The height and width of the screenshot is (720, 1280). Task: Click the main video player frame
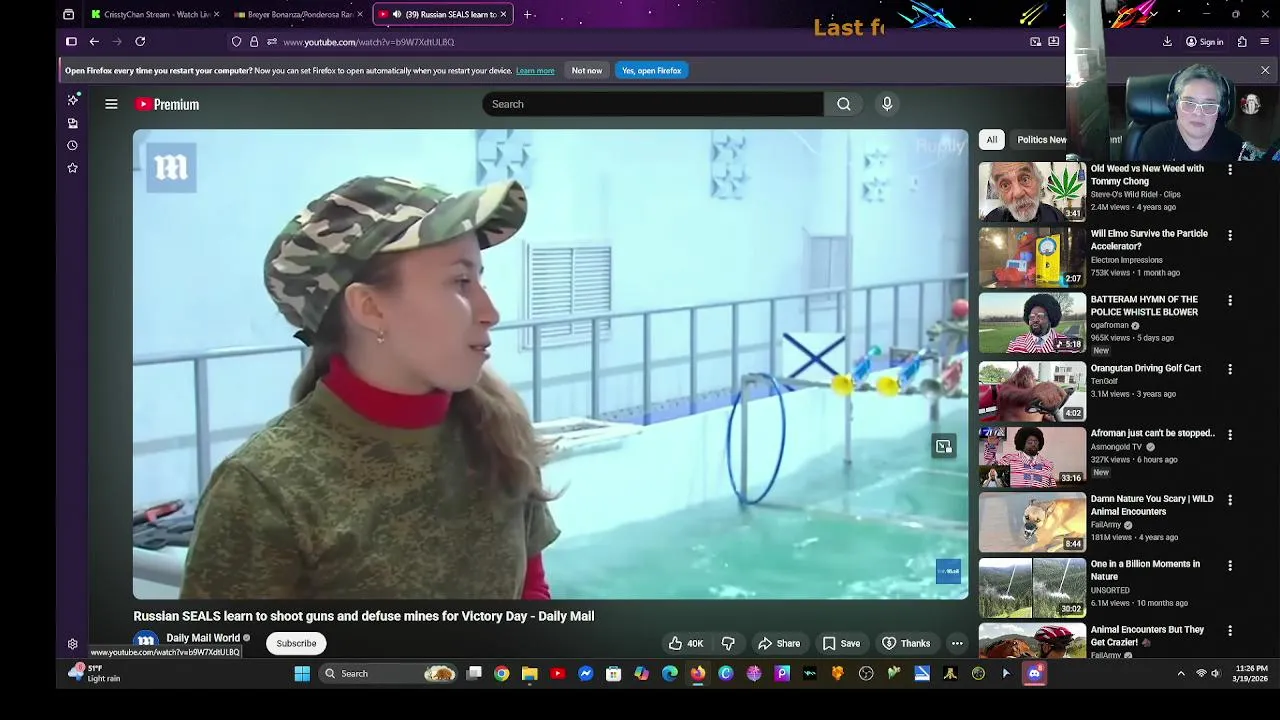551,364
